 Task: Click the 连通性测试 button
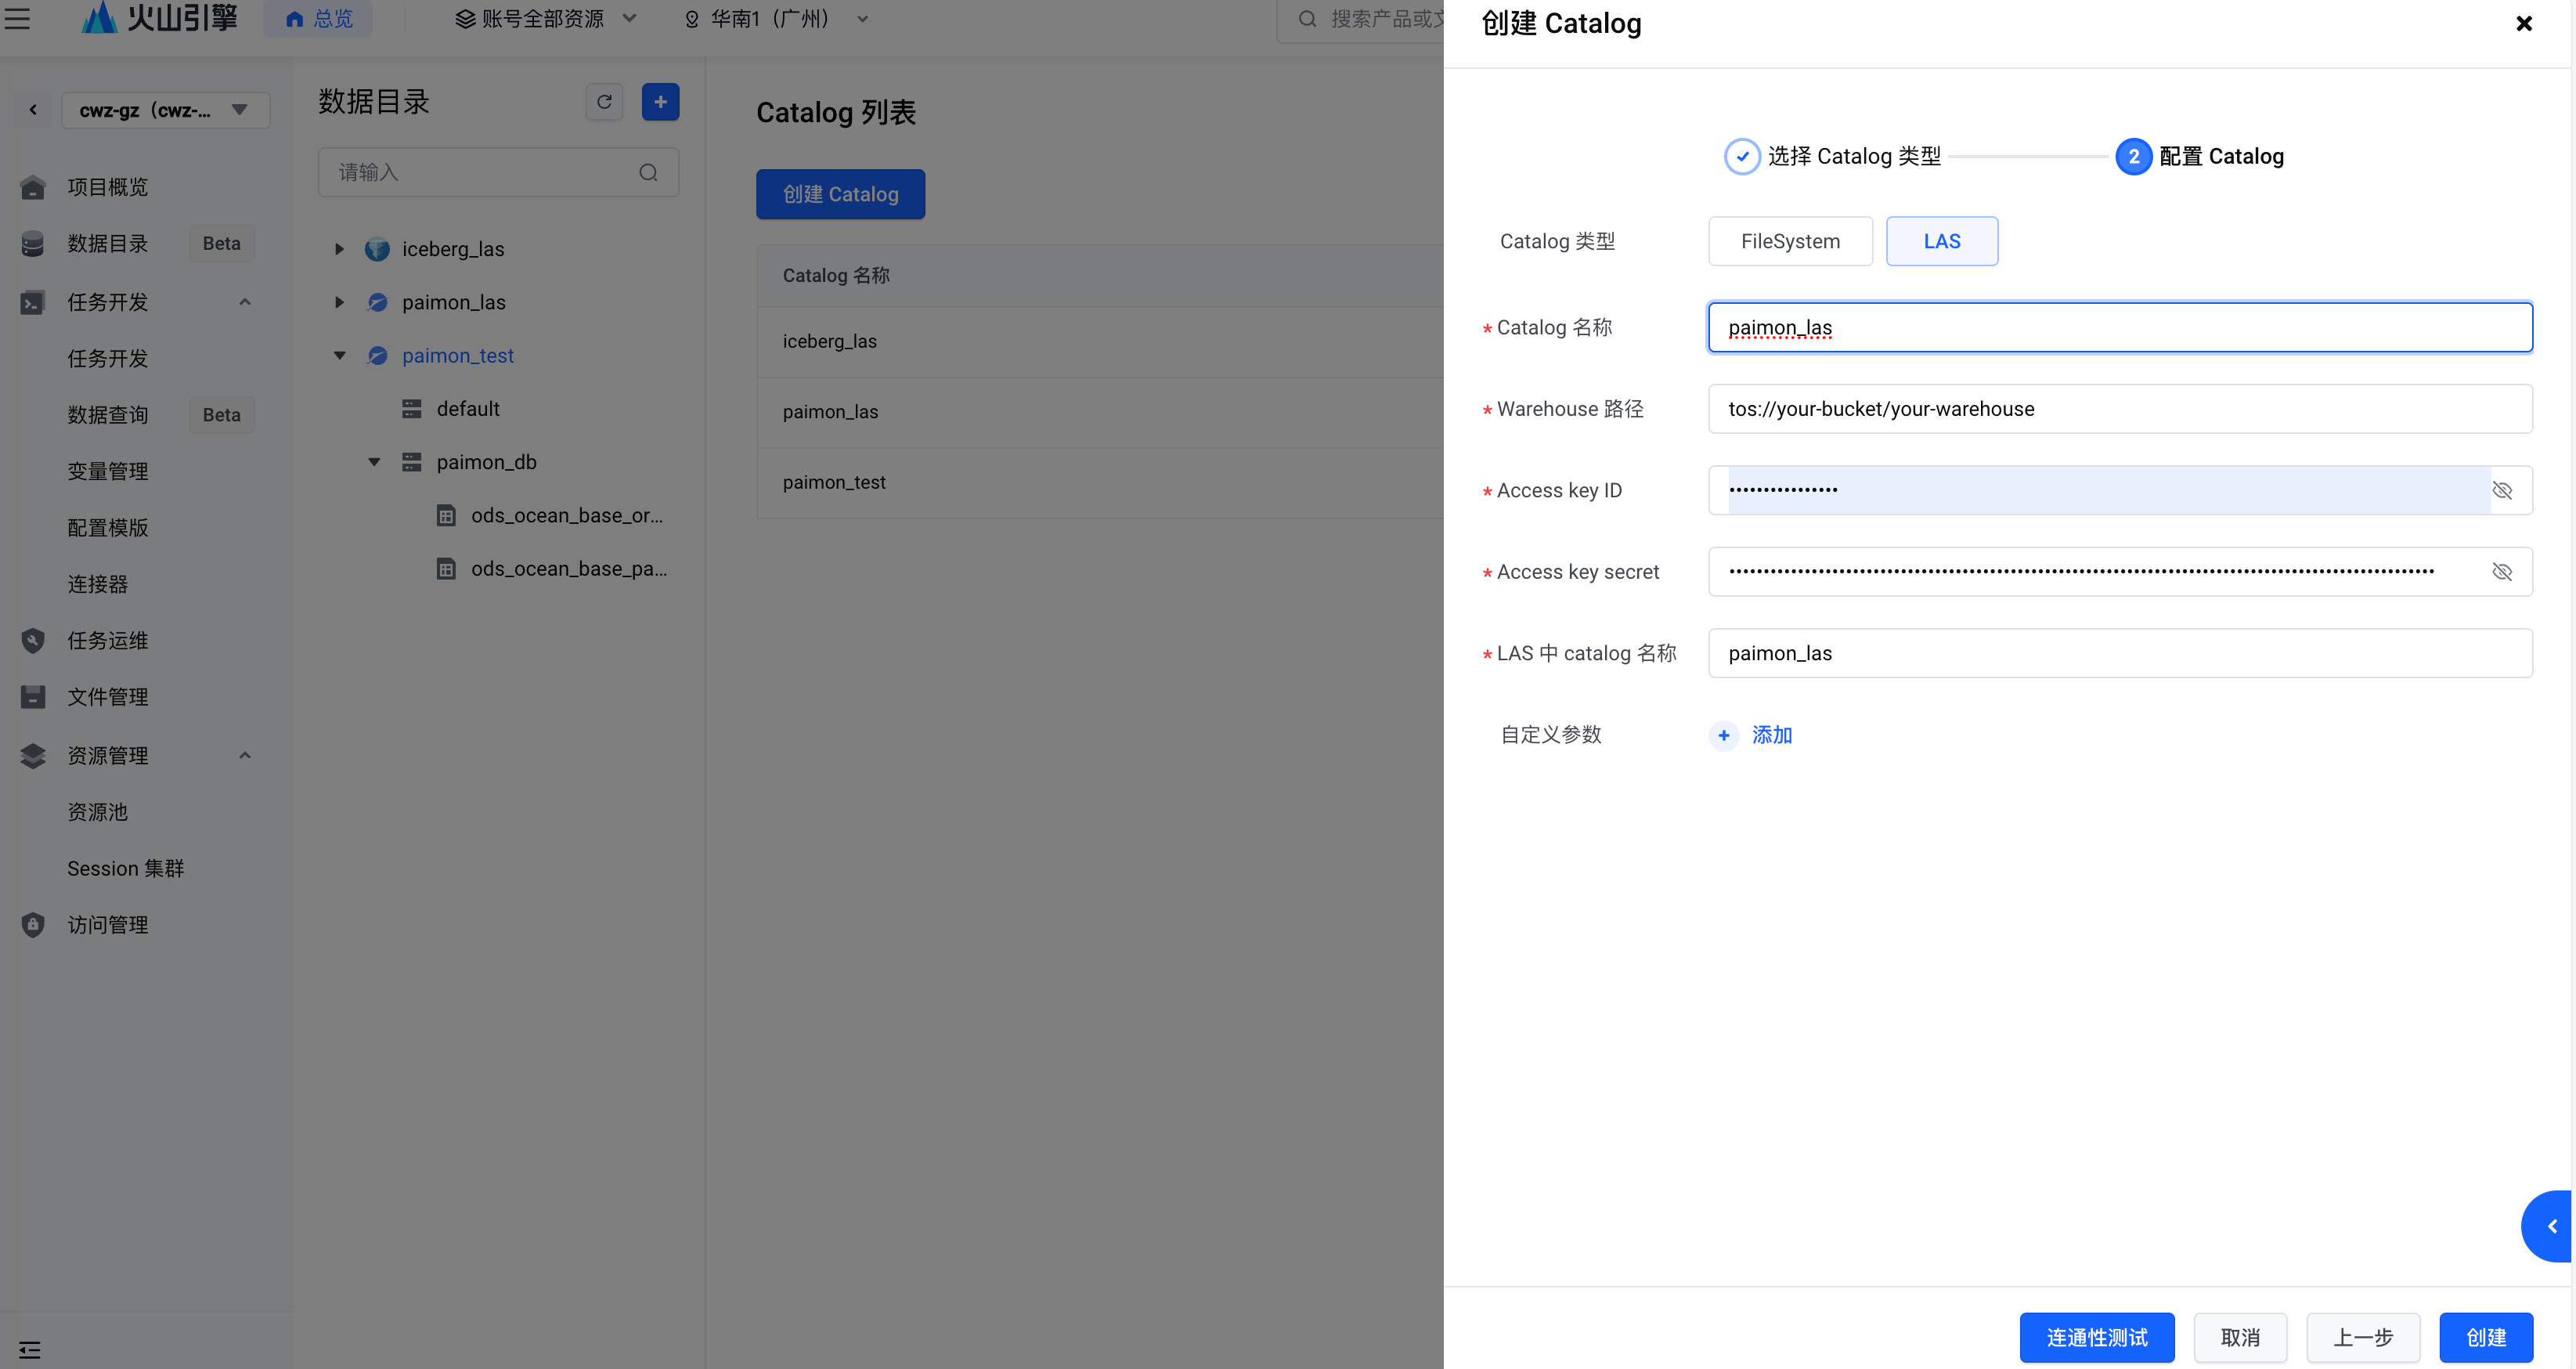click(2096, 1337)
